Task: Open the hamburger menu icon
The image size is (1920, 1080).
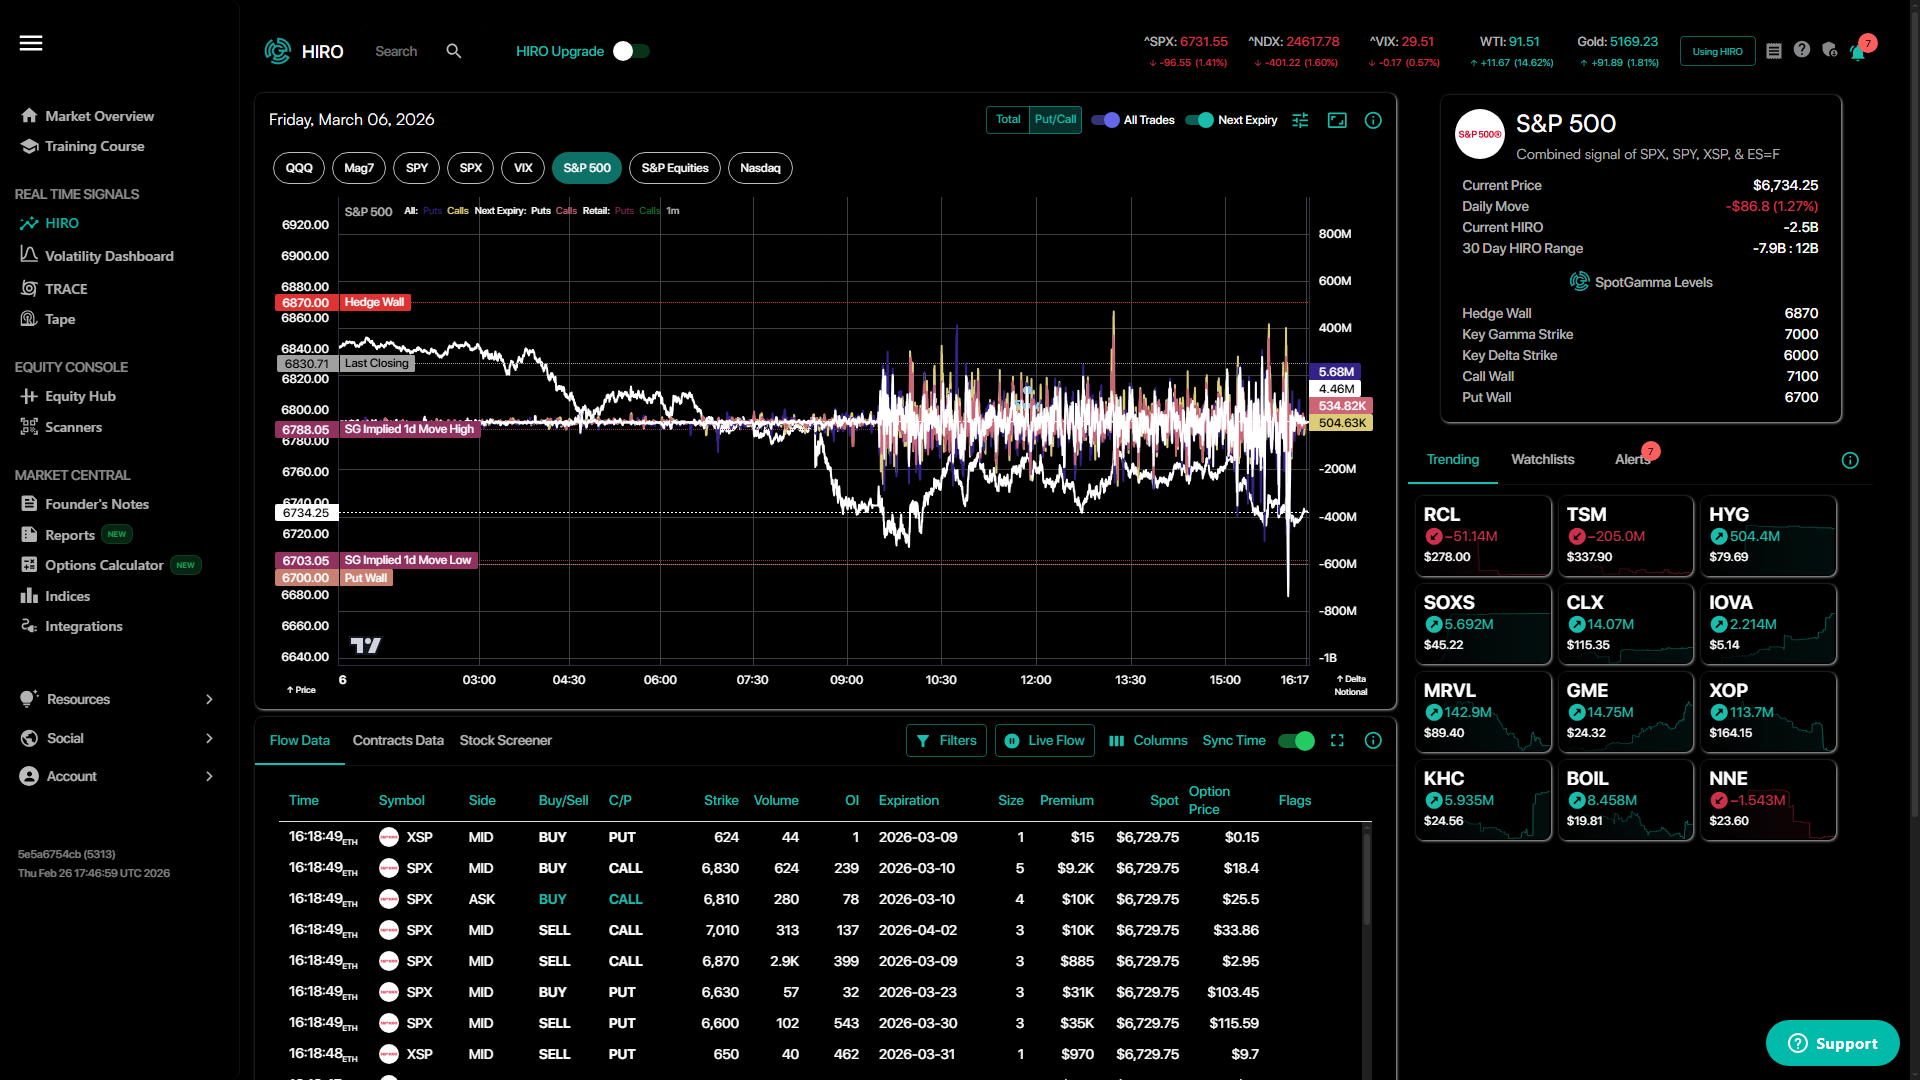Action: pos(31,43)
